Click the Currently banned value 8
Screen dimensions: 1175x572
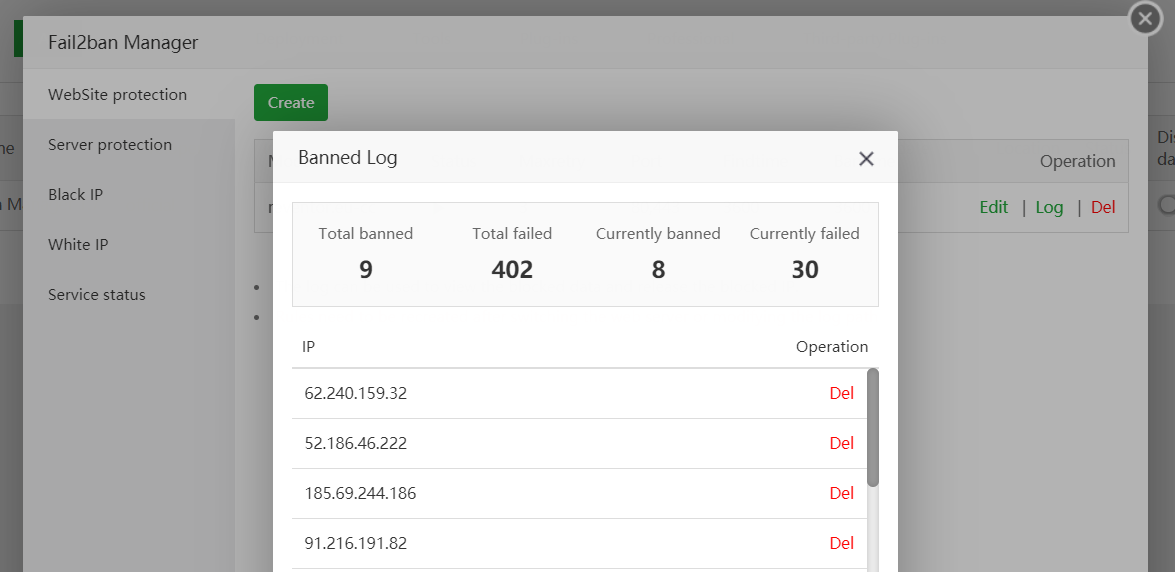(658, 270)
